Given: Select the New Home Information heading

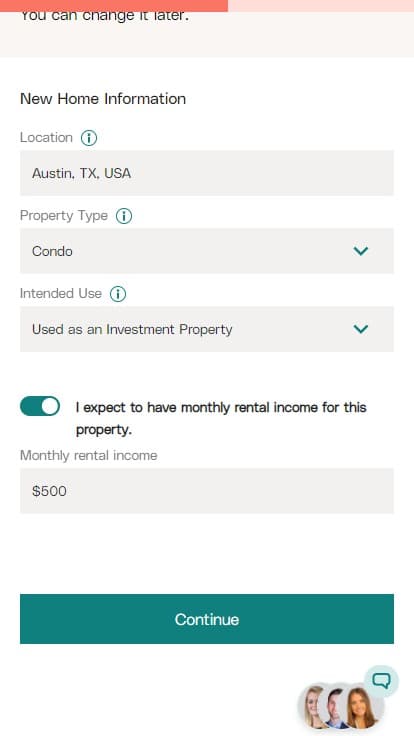Looking at the screenshot, I should (x=103, y=99).
